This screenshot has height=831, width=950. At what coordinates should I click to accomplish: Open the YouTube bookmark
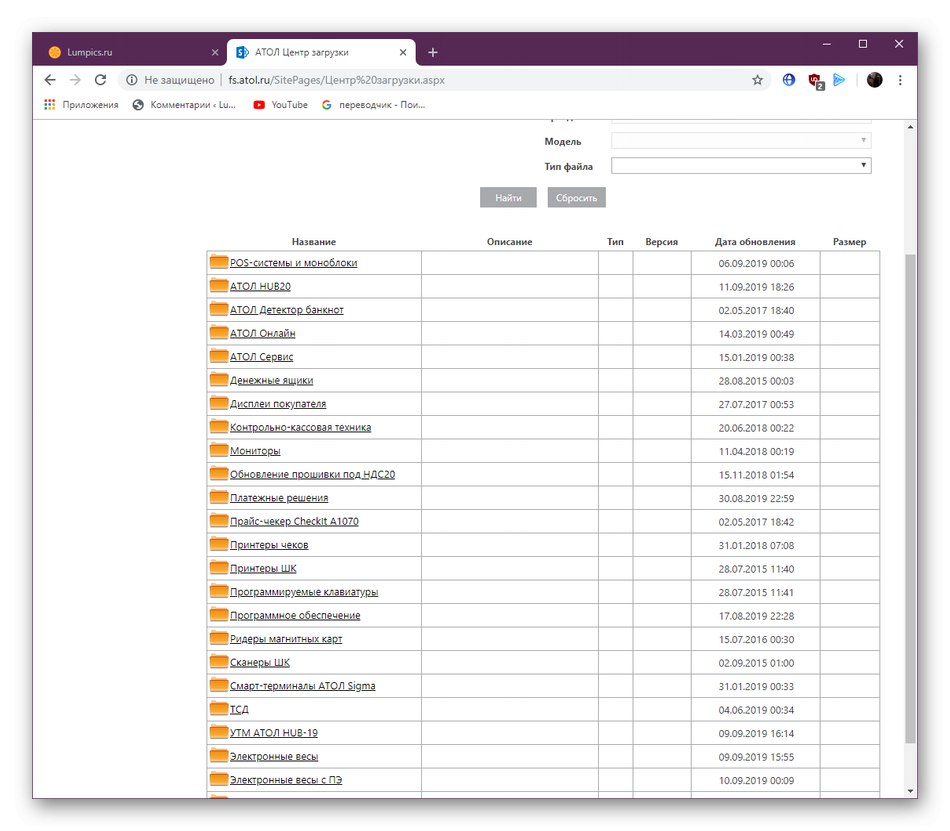[281, 105]
